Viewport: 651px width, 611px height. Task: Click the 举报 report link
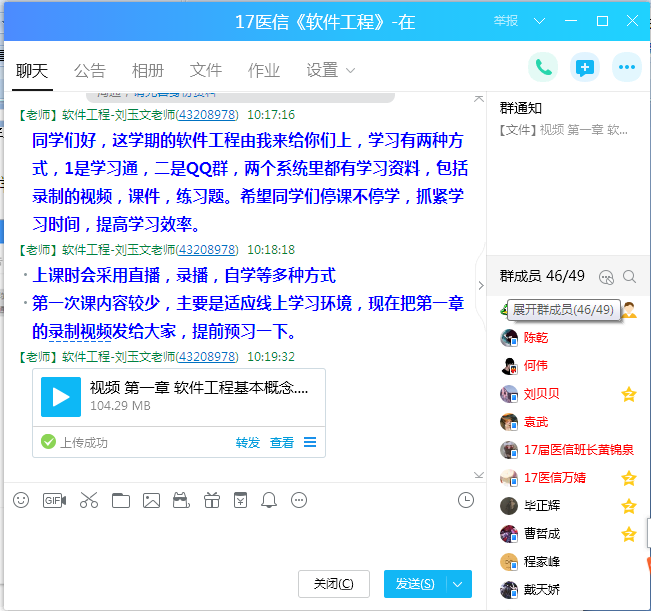(505, 21)
